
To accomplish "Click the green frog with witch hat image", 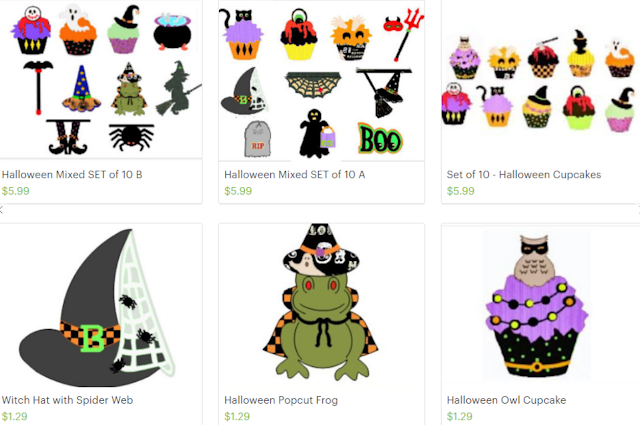I will pyautogui.click(x=320, y=302).
